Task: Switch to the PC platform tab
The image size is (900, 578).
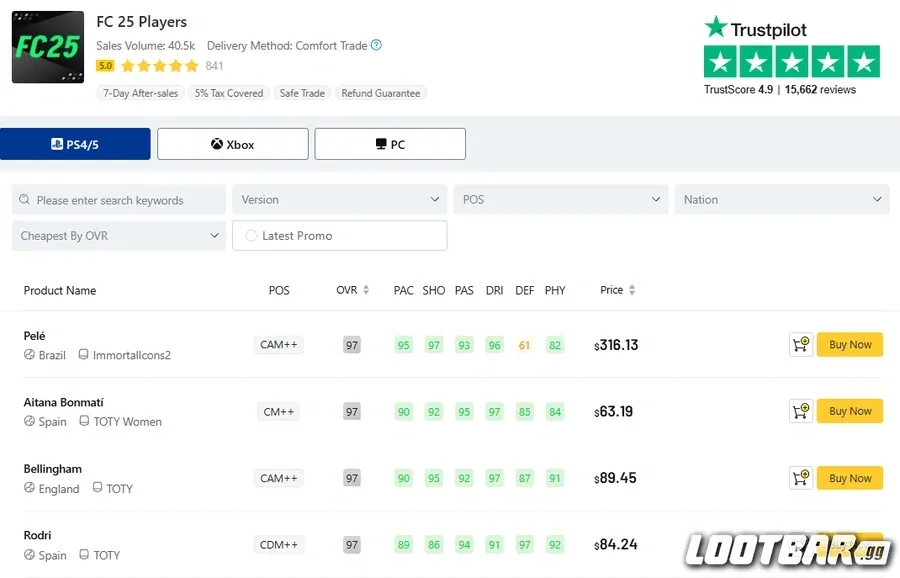Action: [390, 144]
